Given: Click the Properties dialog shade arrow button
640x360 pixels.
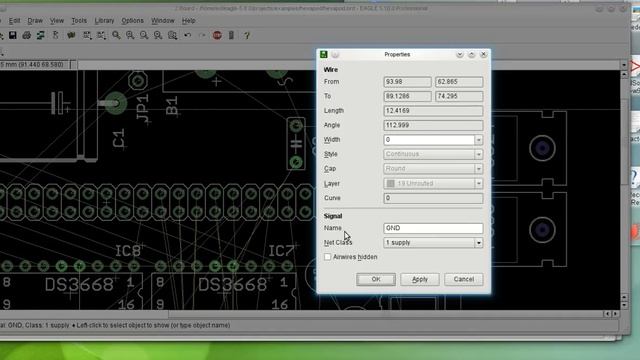Looking at the screenshot, I should point(460,54).
